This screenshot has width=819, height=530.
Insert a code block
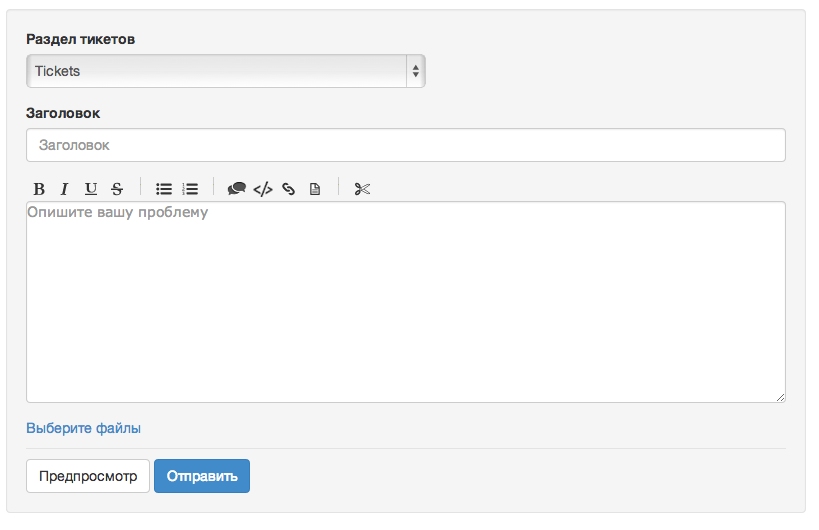[x=263, y=188]
